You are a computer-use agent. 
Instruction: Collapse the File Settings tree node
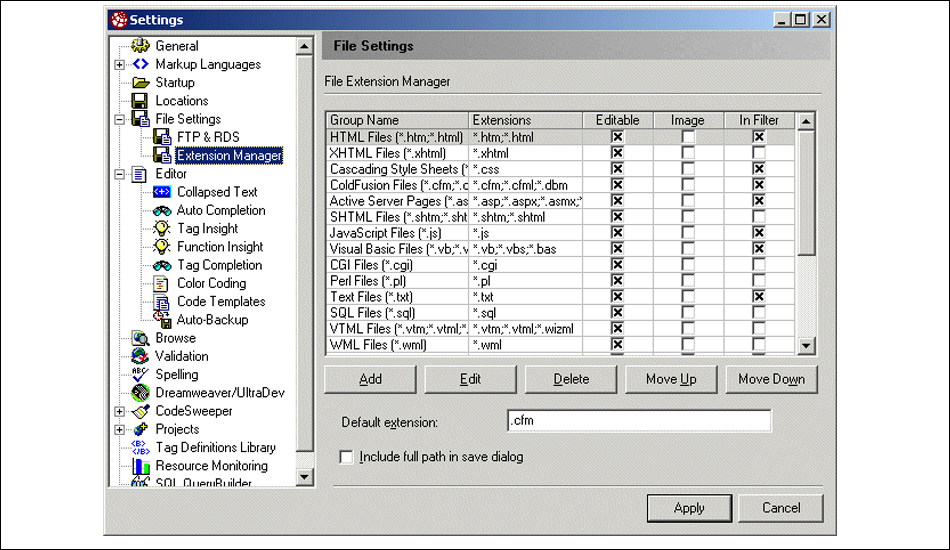119,119
